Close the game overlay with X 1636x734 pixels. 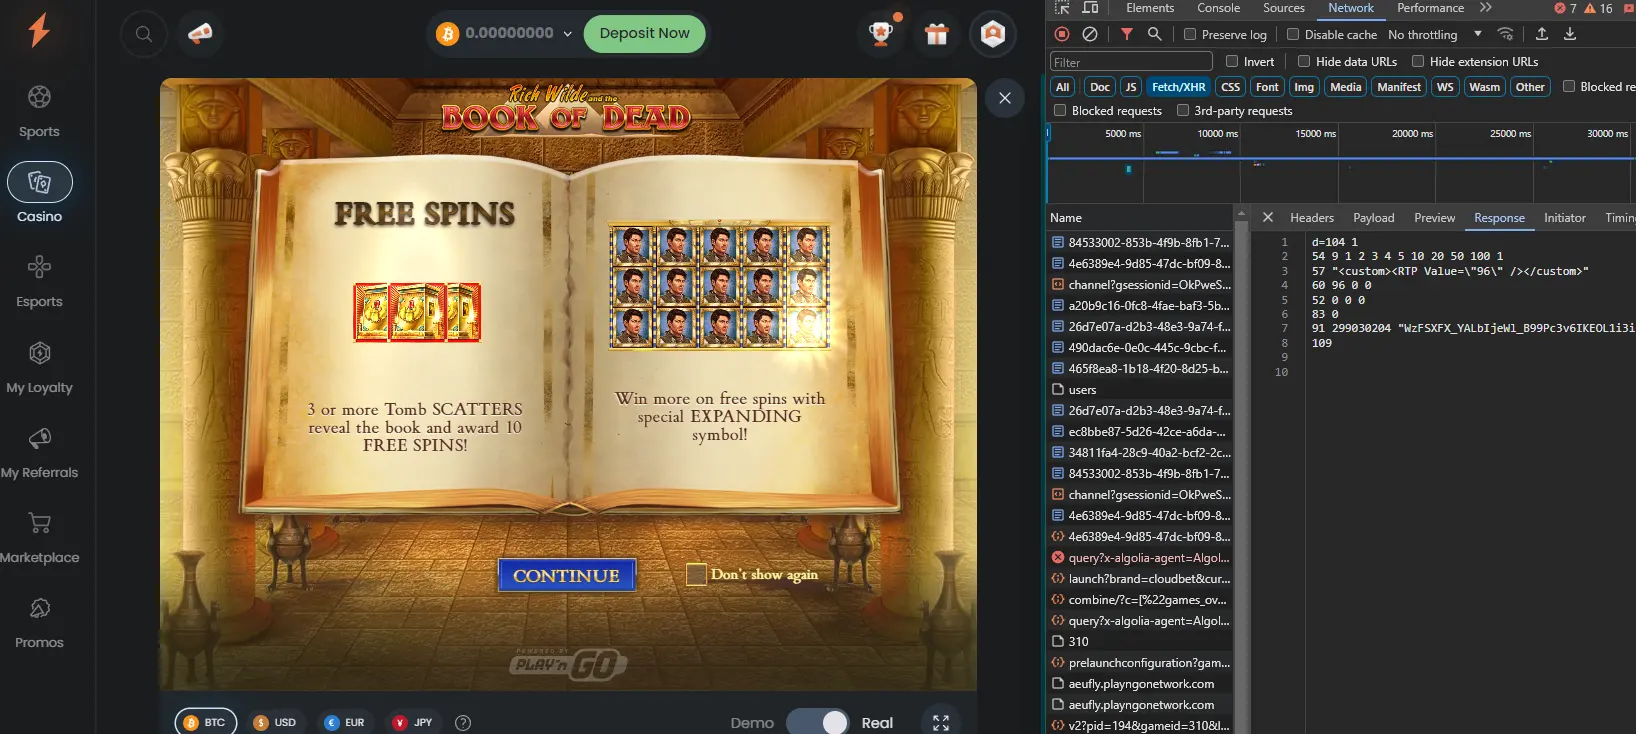(x=1005, y=98)
